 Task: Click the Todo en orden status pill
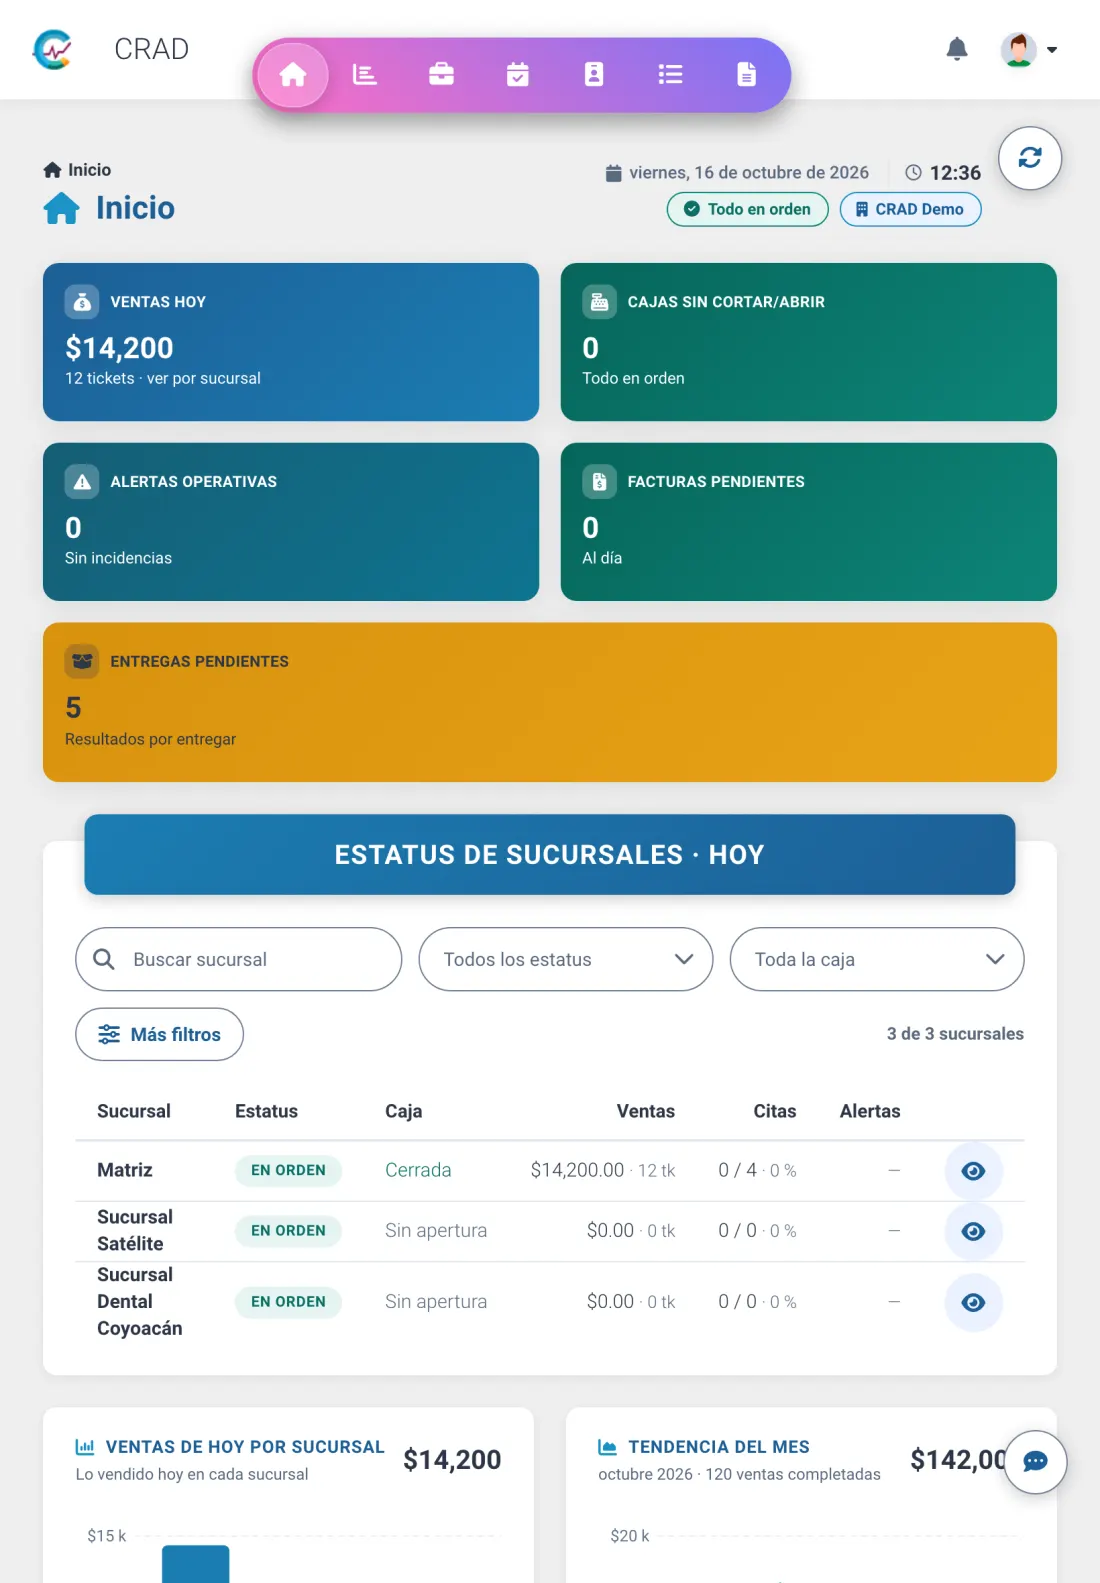pyautogui.click(x=748, y=209)
